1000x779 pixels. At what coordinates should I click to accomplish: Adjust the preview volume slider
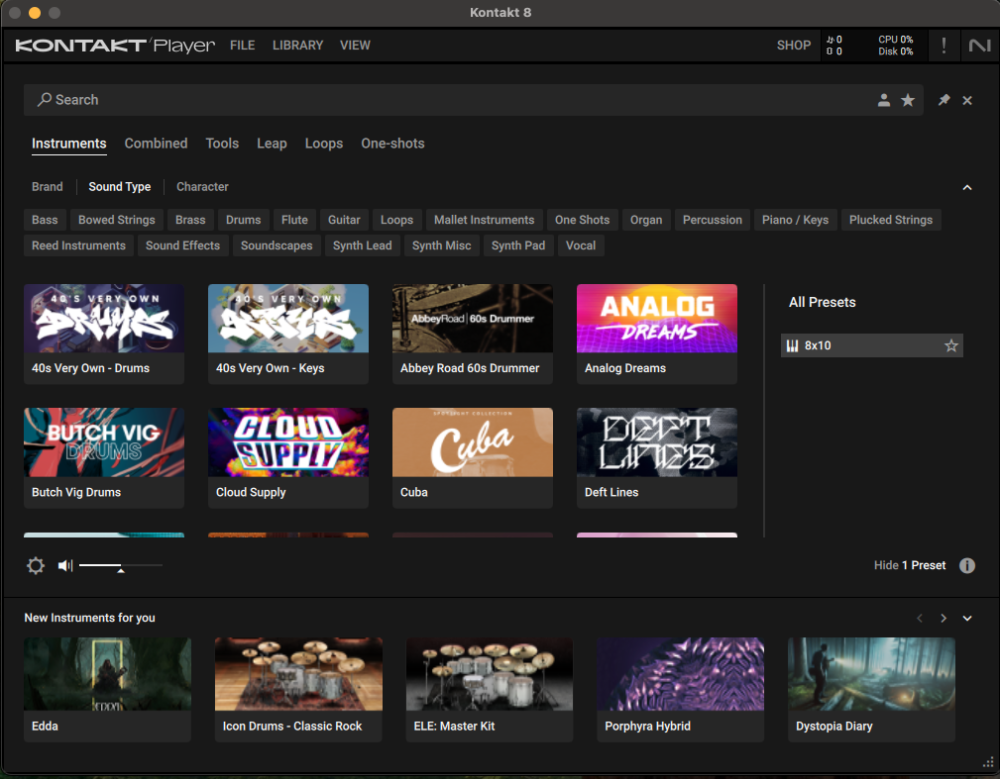coord(121,566)
